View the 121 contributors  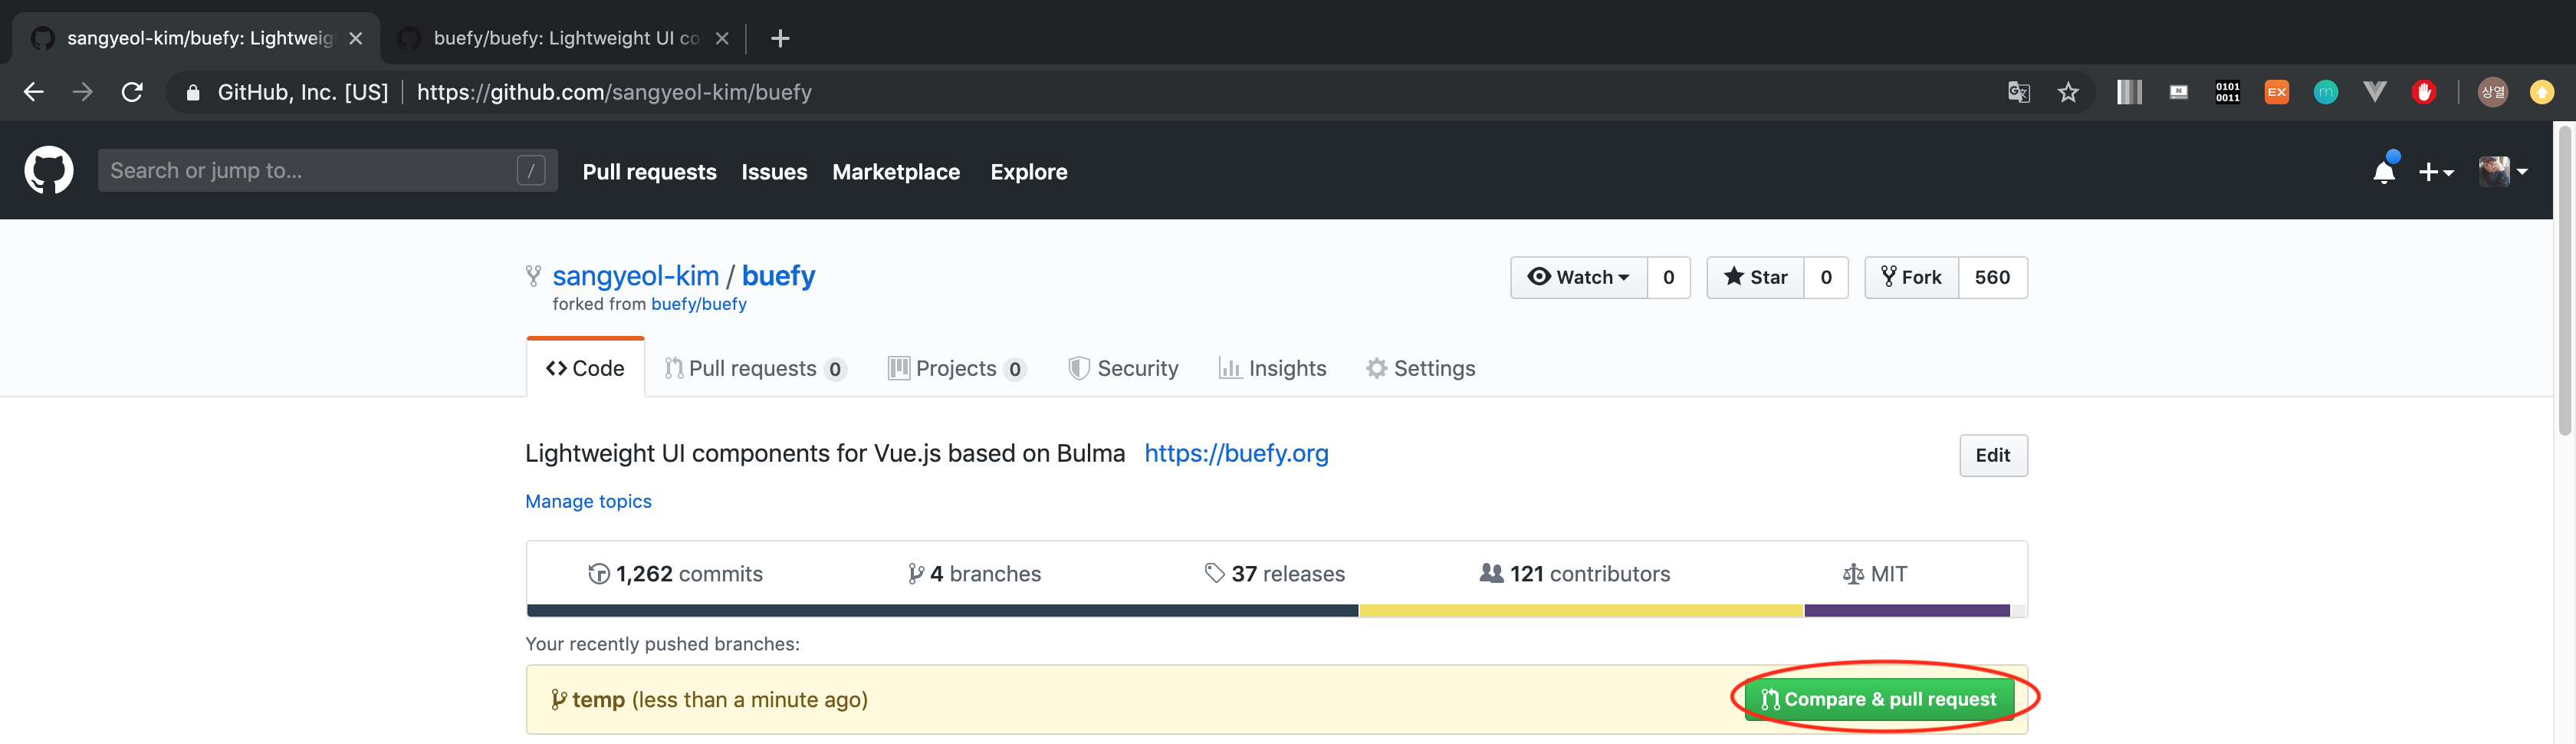click(1575, 574)
